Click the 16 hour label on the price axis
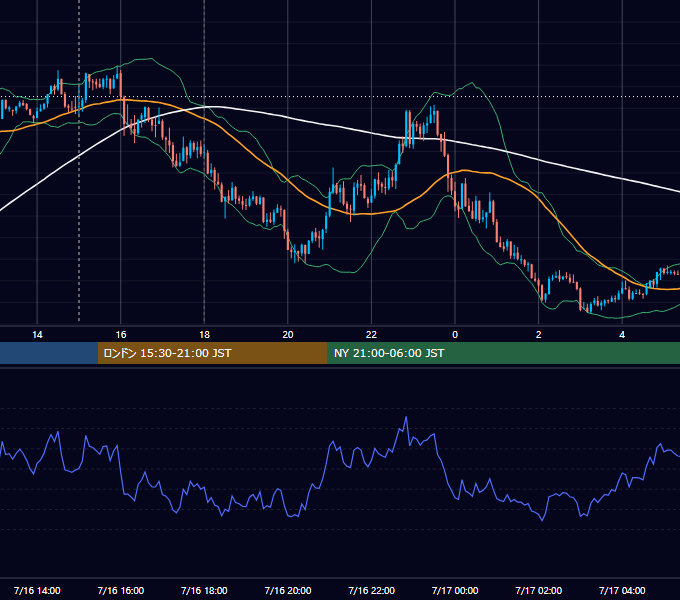This screenshot has height=600, width=680. (x=121, y=335)
